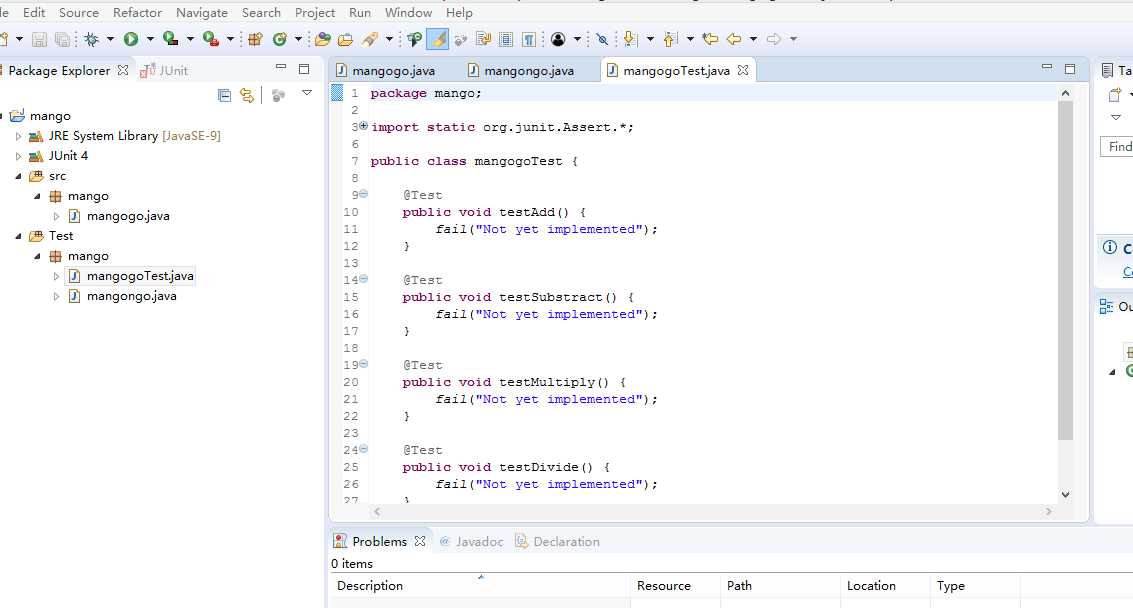This screenshot has height=608, width=1133.
Task: Toggle Word Wrap toolbar icon
Action: click(483, 39)
